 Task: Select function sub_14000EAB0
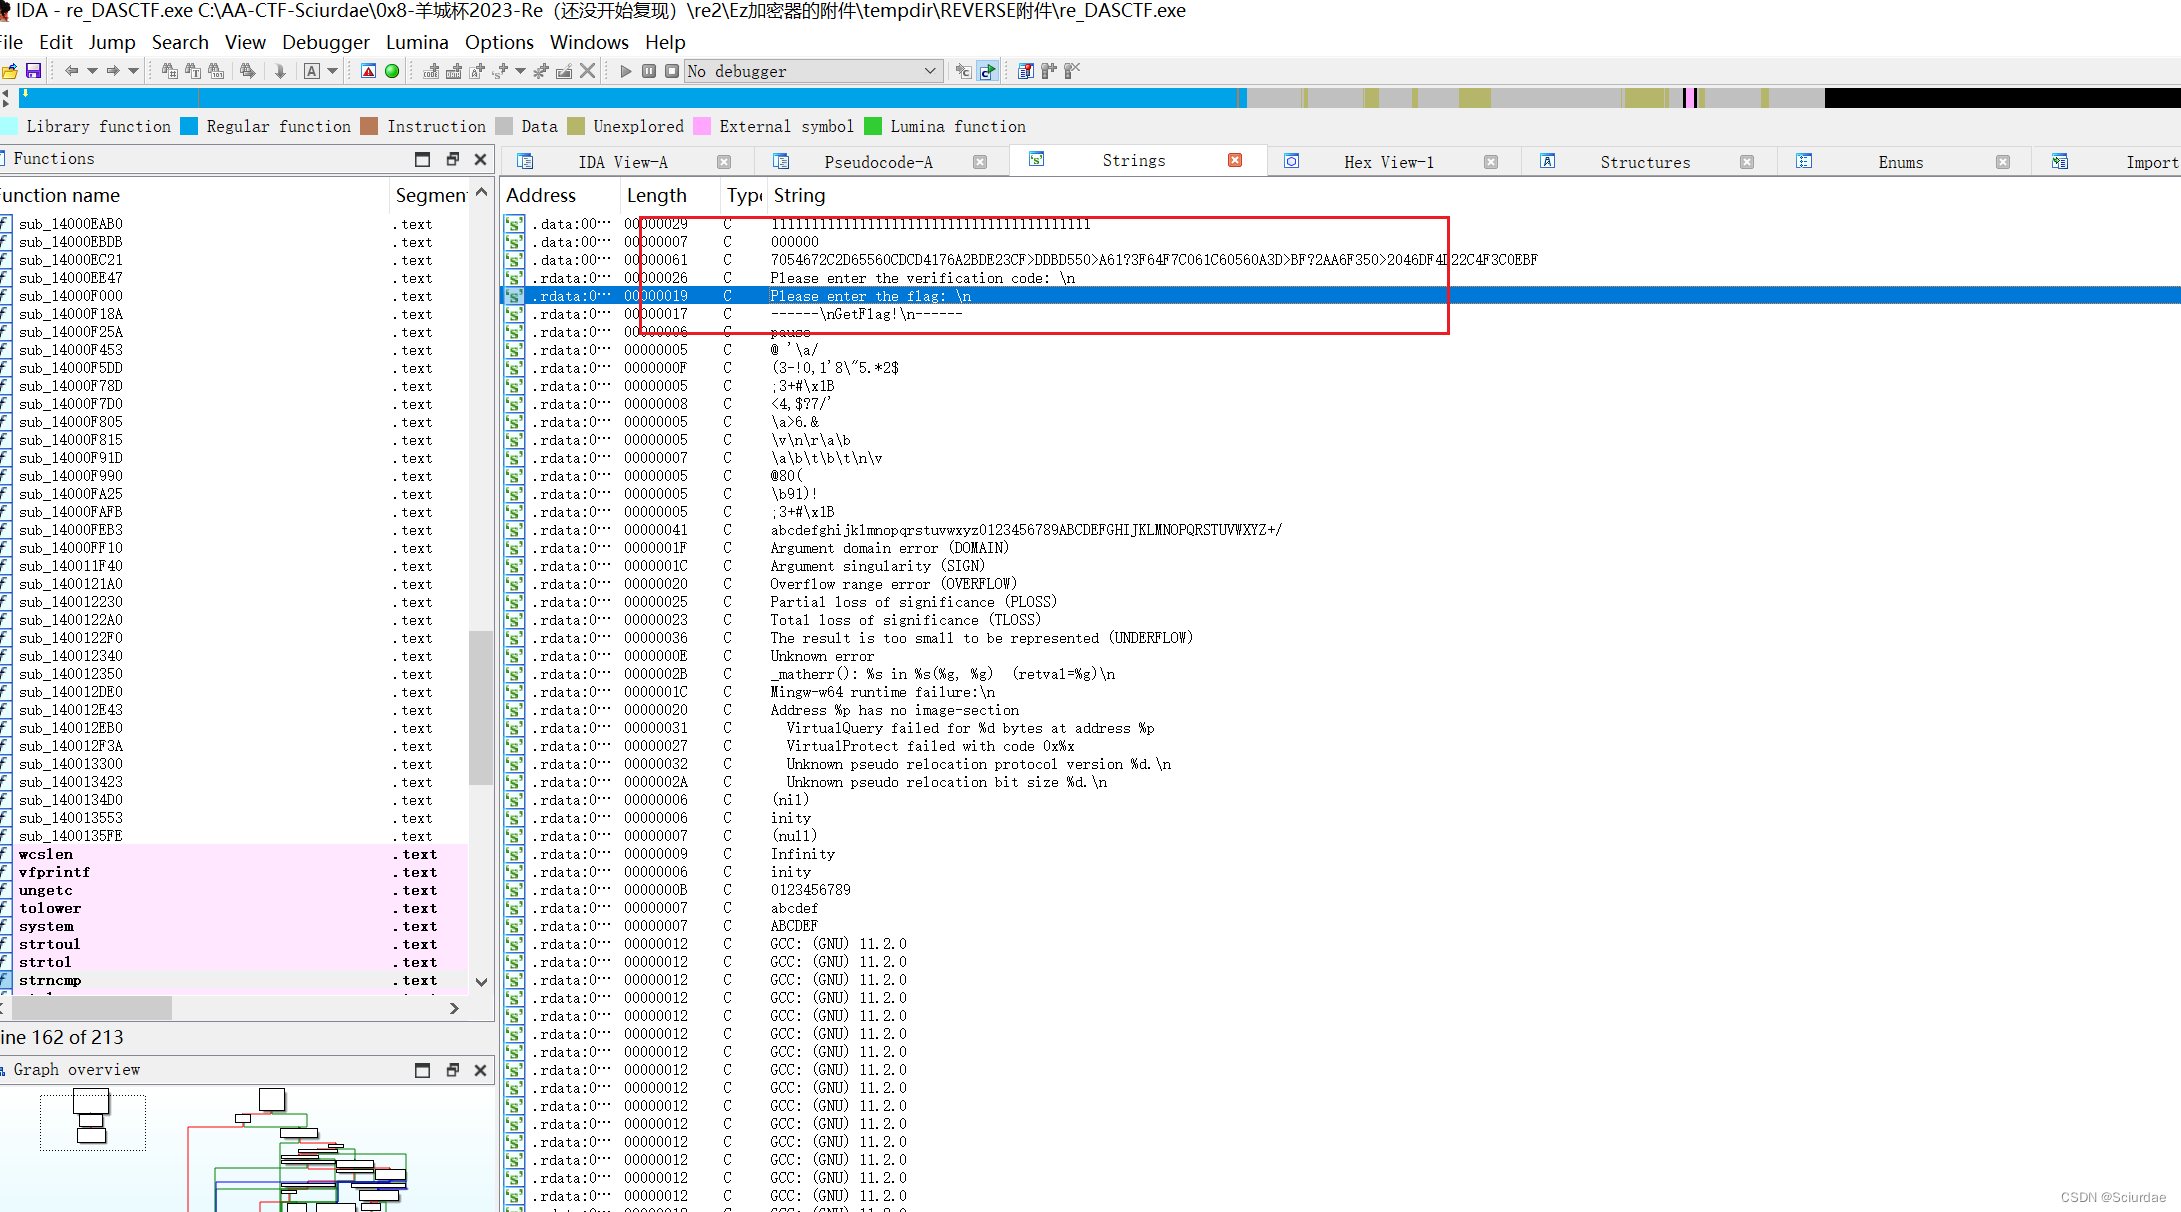pos(234,224)
